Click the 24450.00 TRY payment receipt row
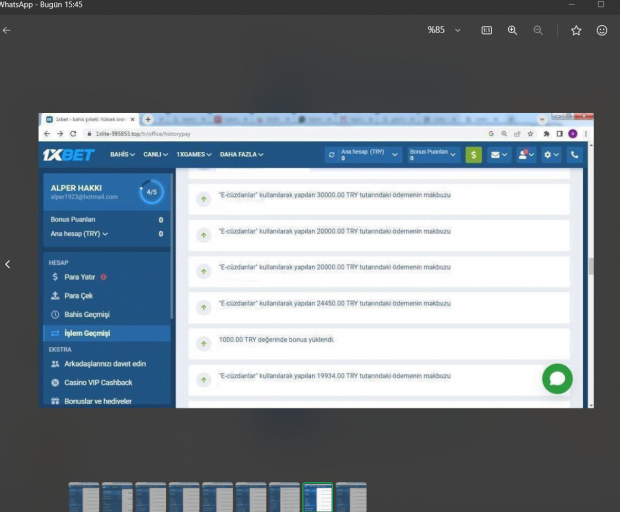 pos(379,308)
